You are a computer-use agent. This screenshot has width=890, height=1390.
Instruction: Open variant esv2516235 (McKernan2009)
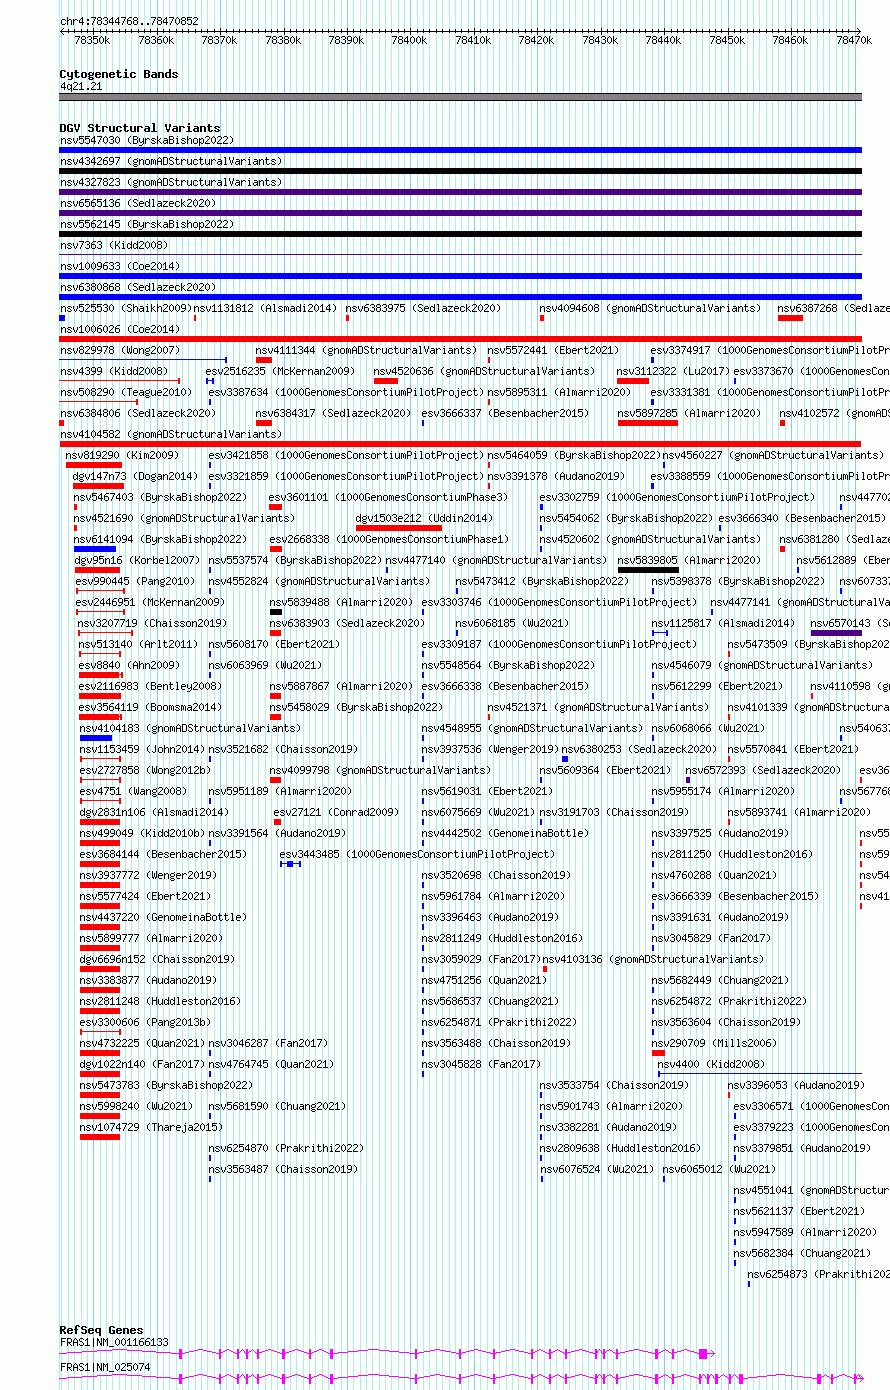[280, 371]
